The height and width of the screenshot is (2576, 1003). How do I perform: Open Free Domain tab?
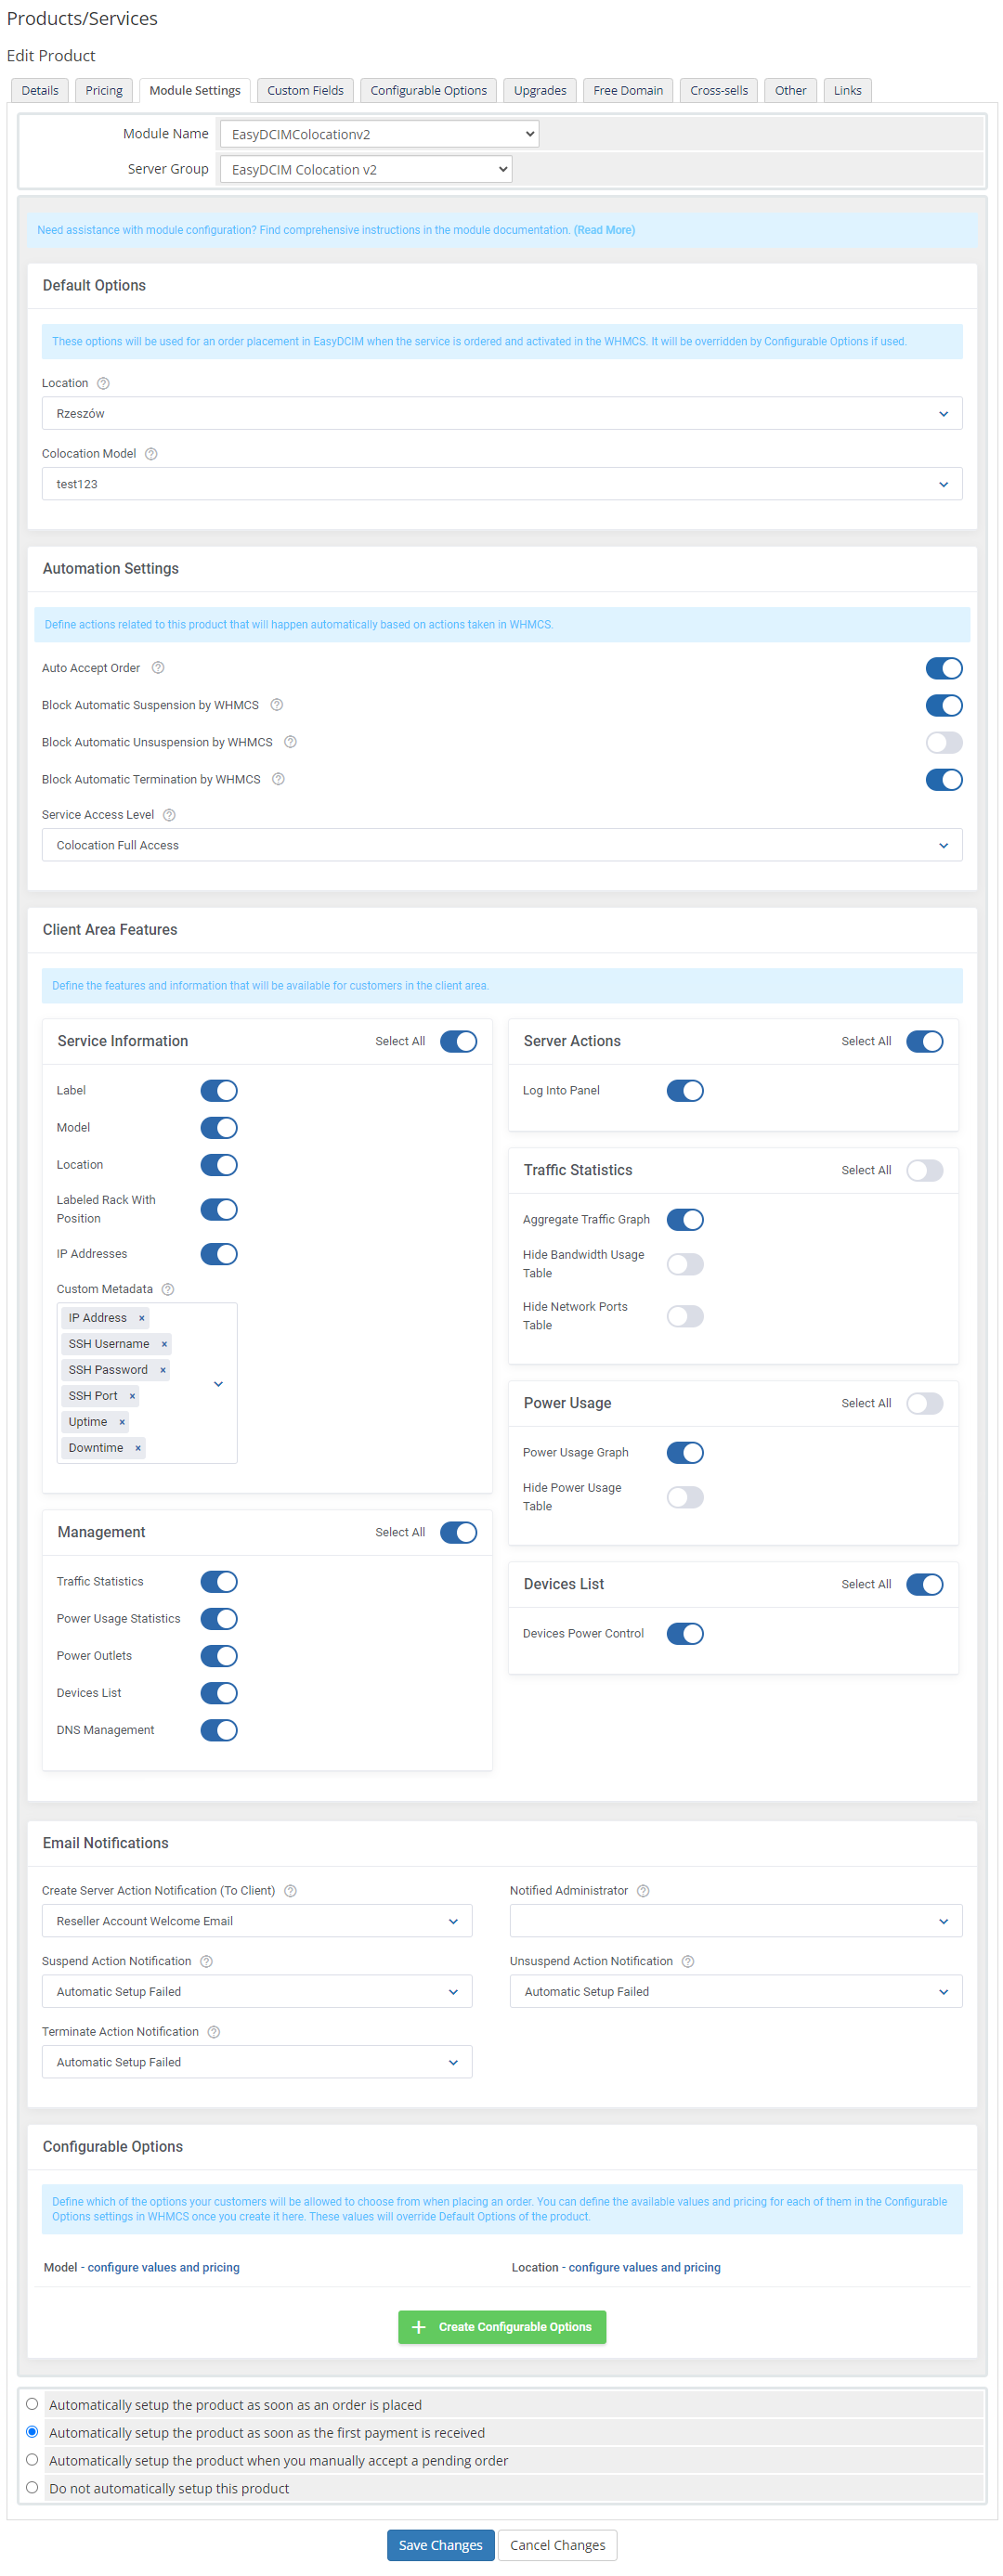pos(628,90)
